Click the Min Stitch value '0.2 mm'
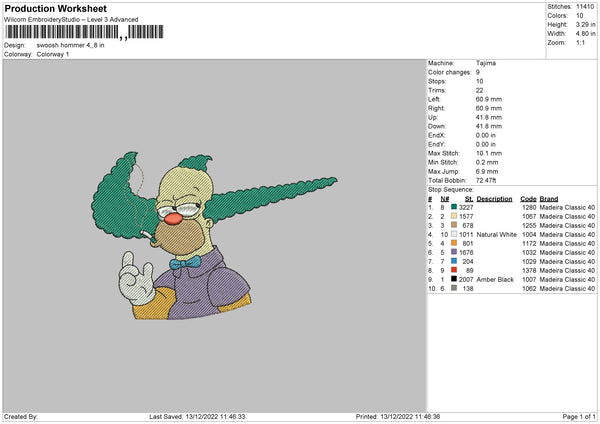Viewport: 600px width, 424px height. (487, 162)
